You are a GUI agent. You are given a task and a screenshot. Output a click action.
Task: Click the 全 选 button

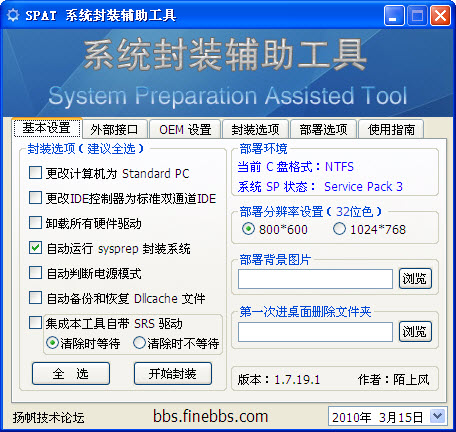71,373
